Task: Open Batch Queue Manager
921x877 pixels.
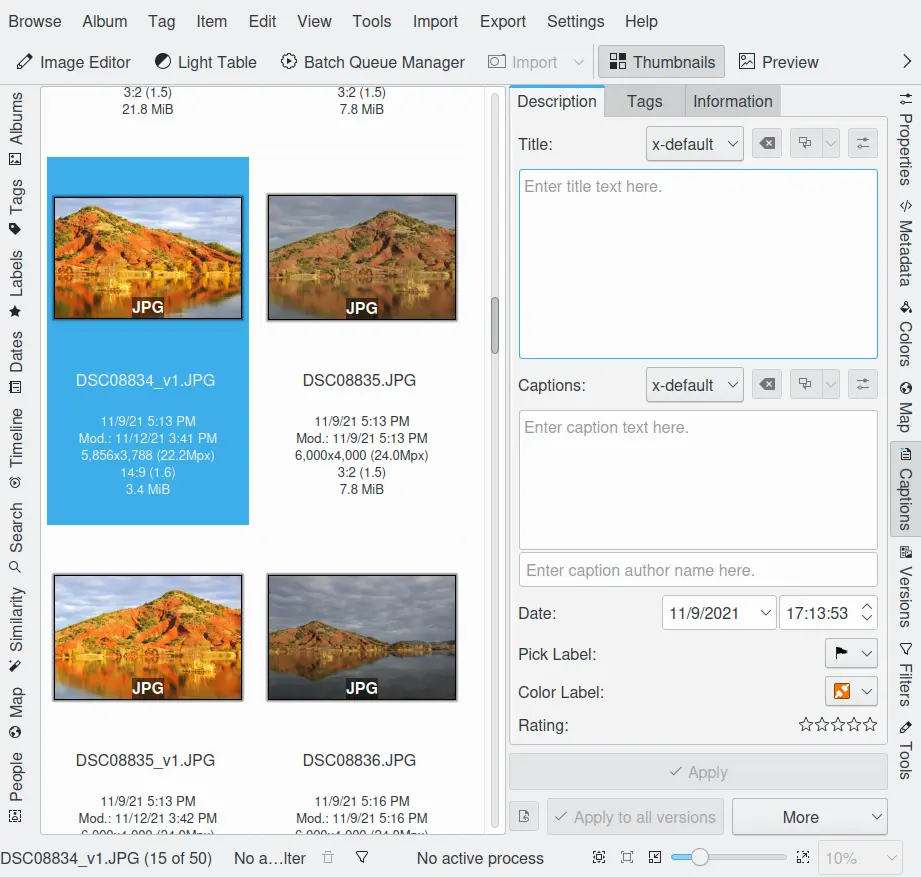Action: (372, 62)
